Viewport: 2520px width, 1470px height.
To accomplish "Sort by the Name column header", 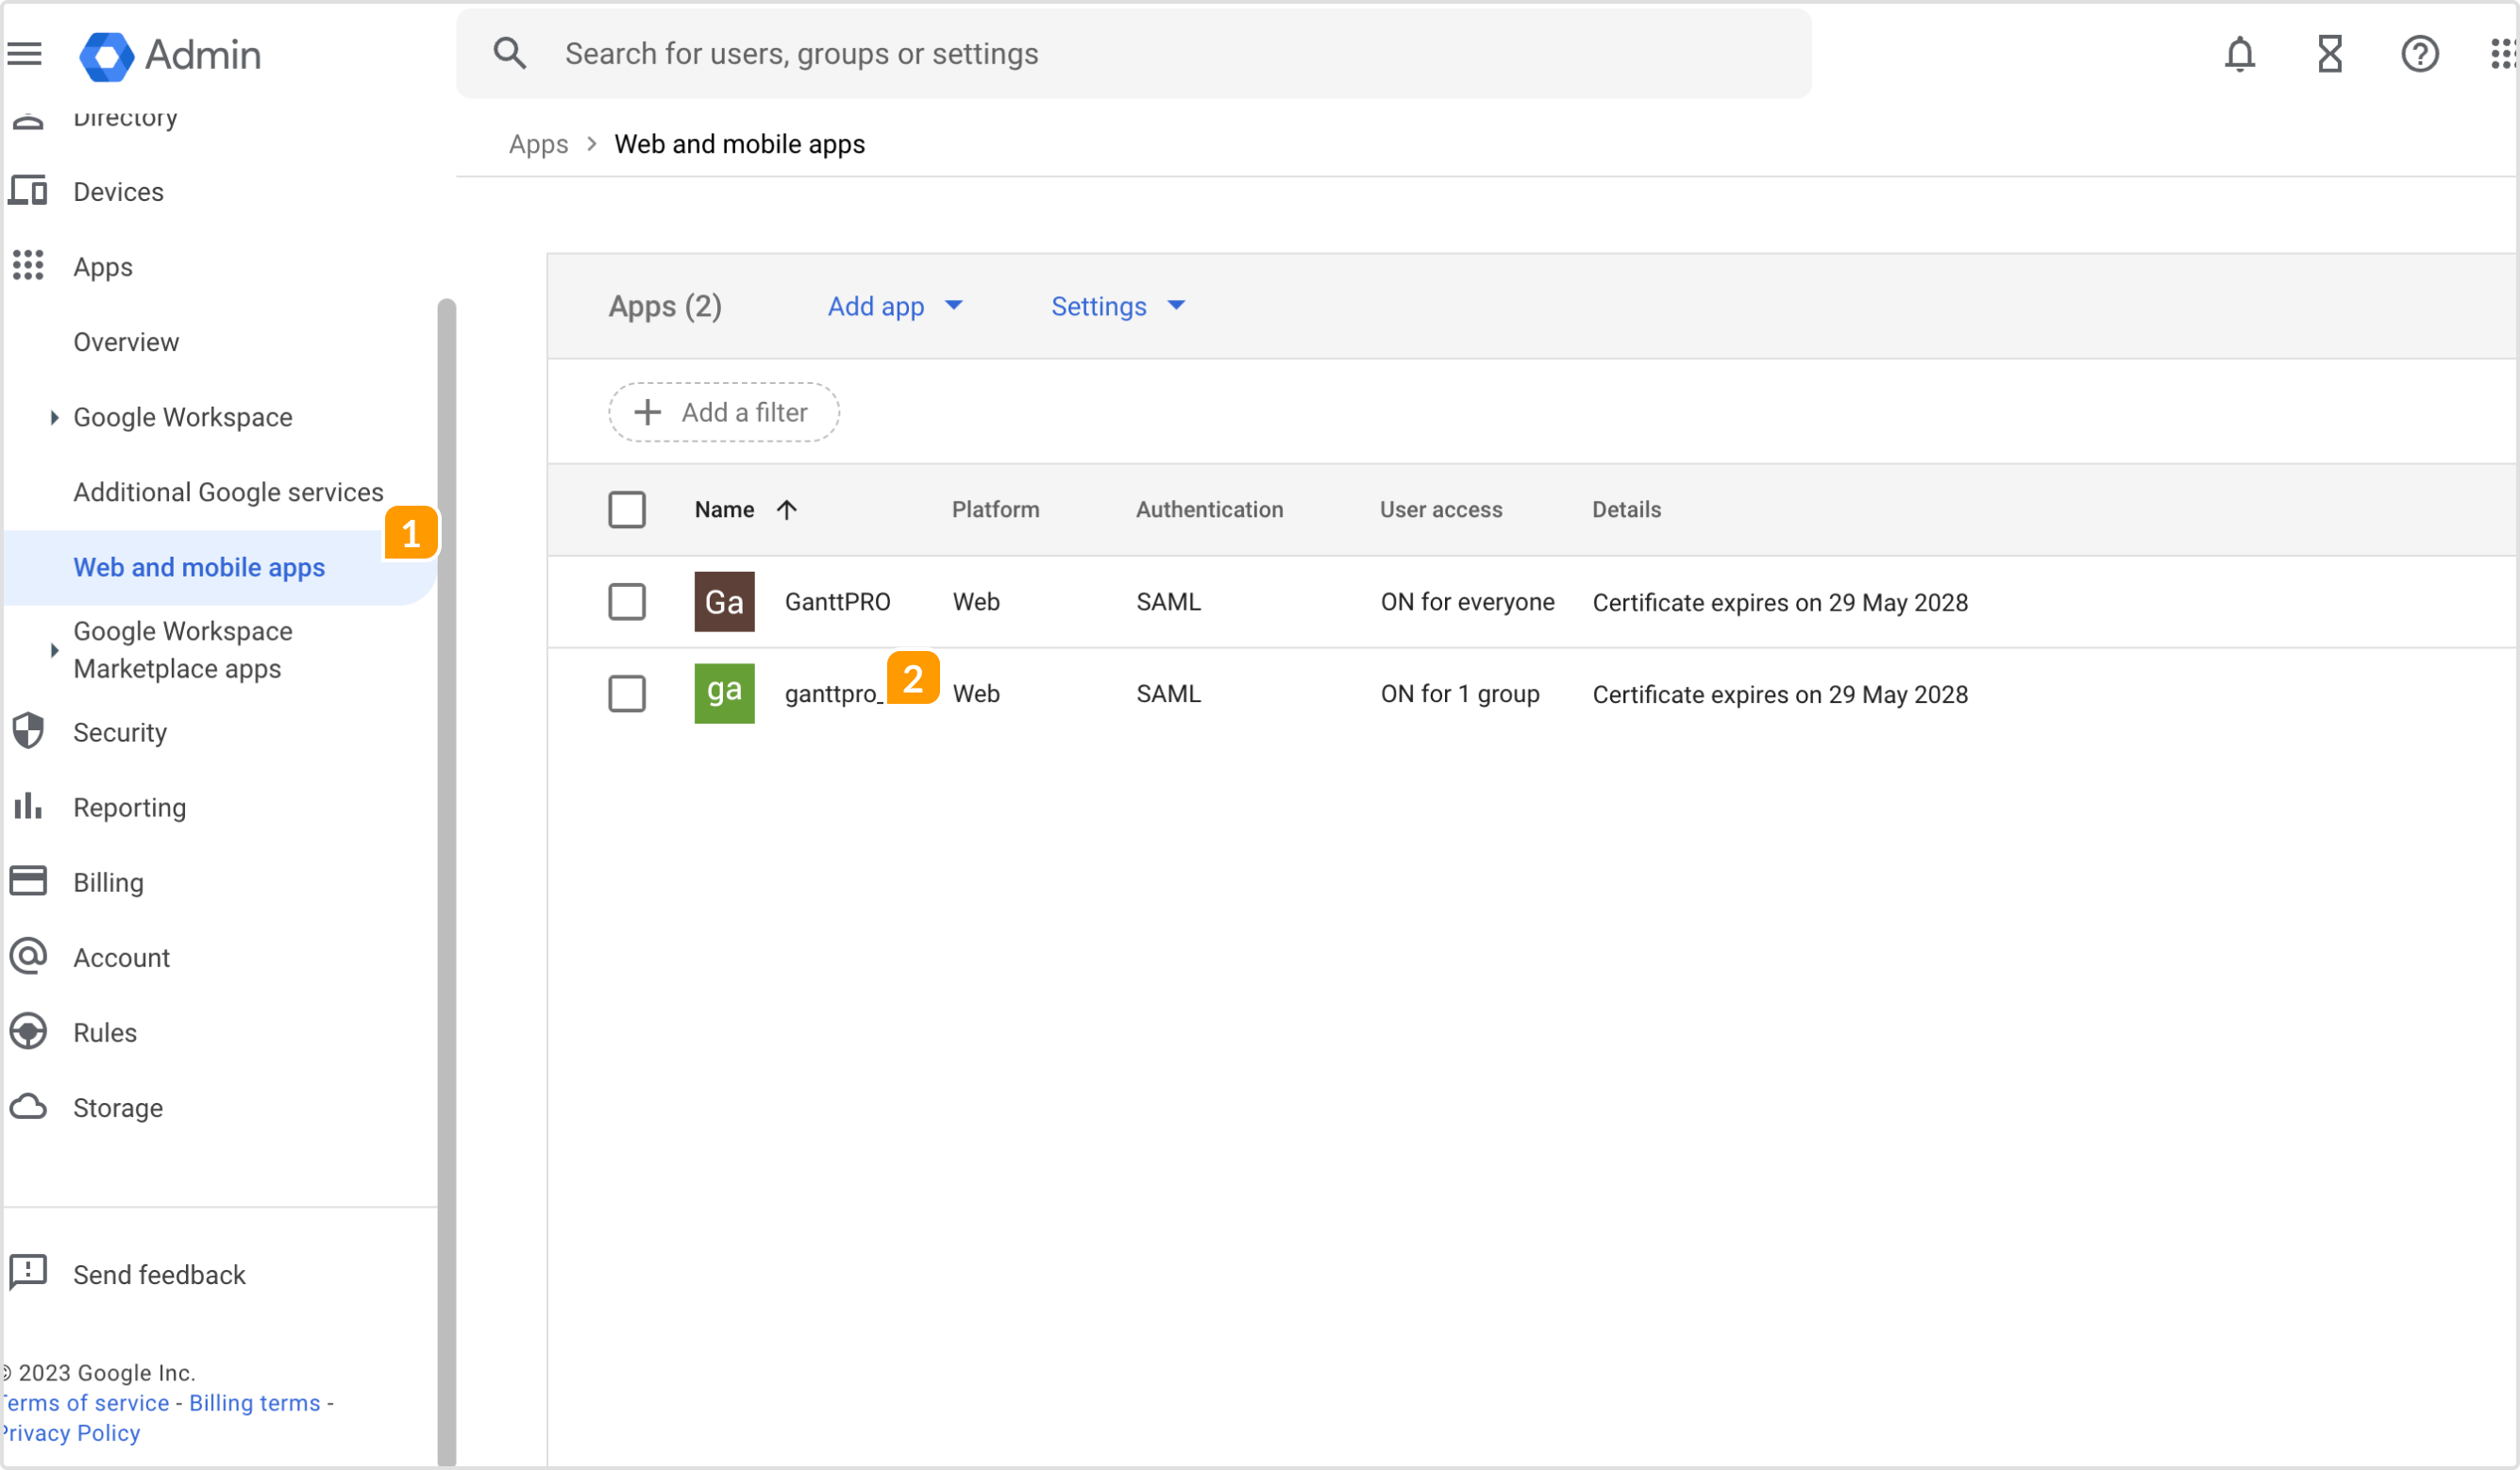I will point(724,510).
